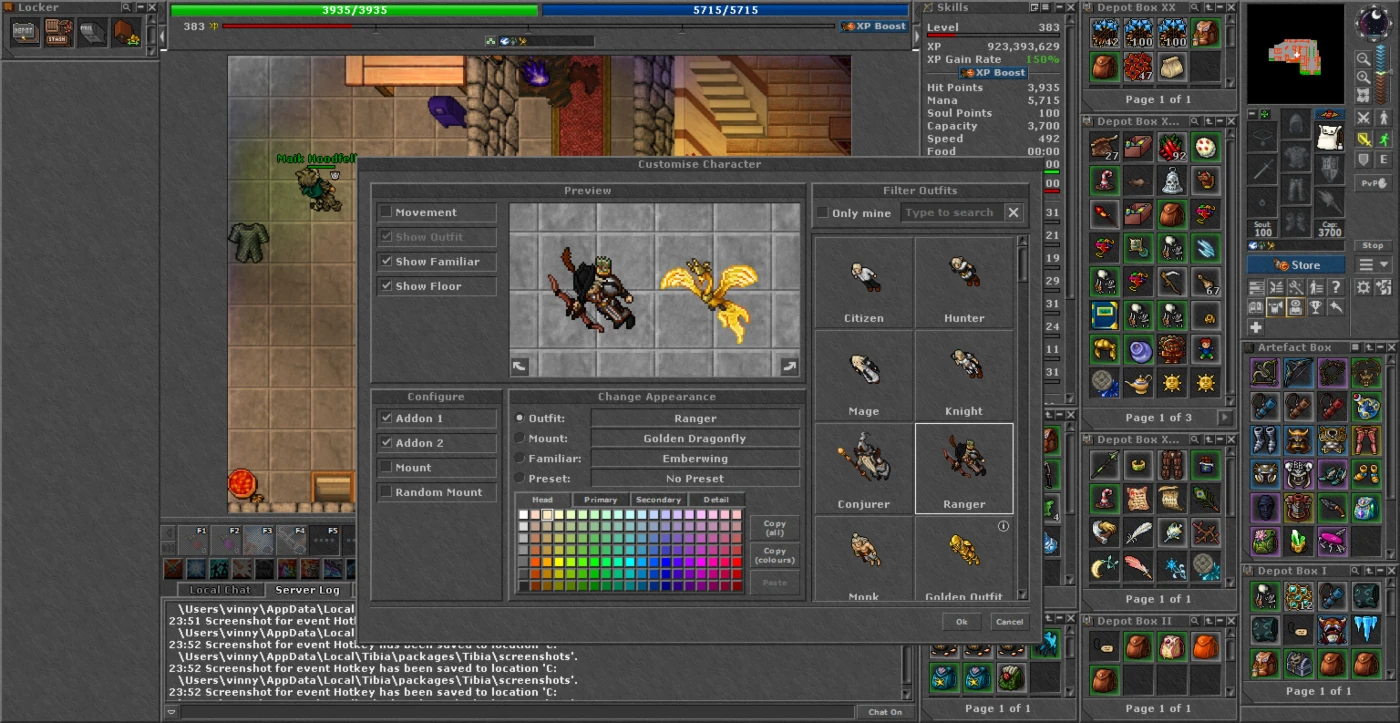This screenshot has height=723, width=1400.
Task: Toggle the PvP mode button
Action: (1373, 183)
